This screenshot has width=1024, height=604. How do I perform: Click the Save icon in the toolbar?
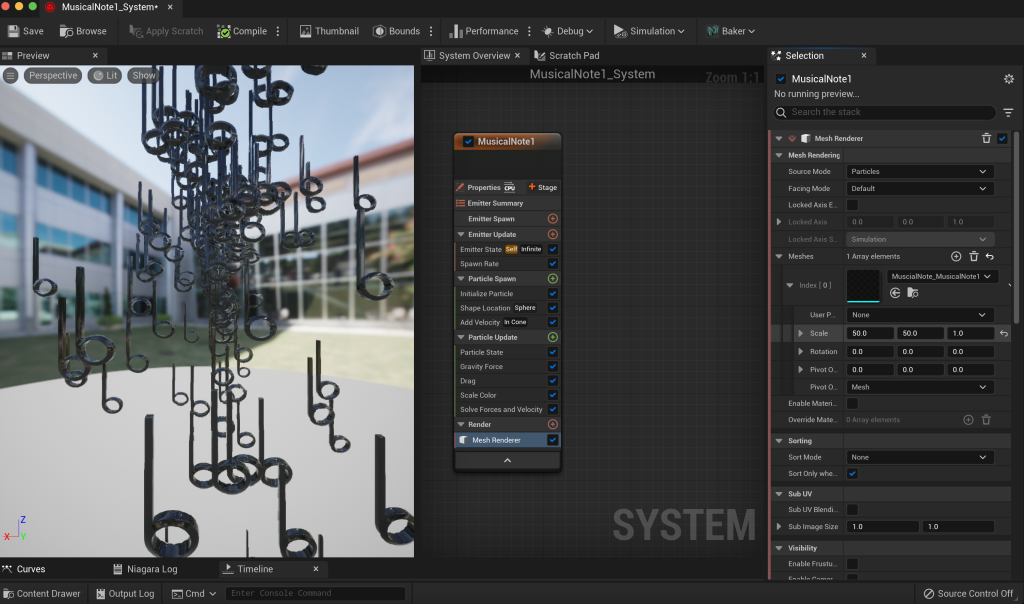point(12,31)
